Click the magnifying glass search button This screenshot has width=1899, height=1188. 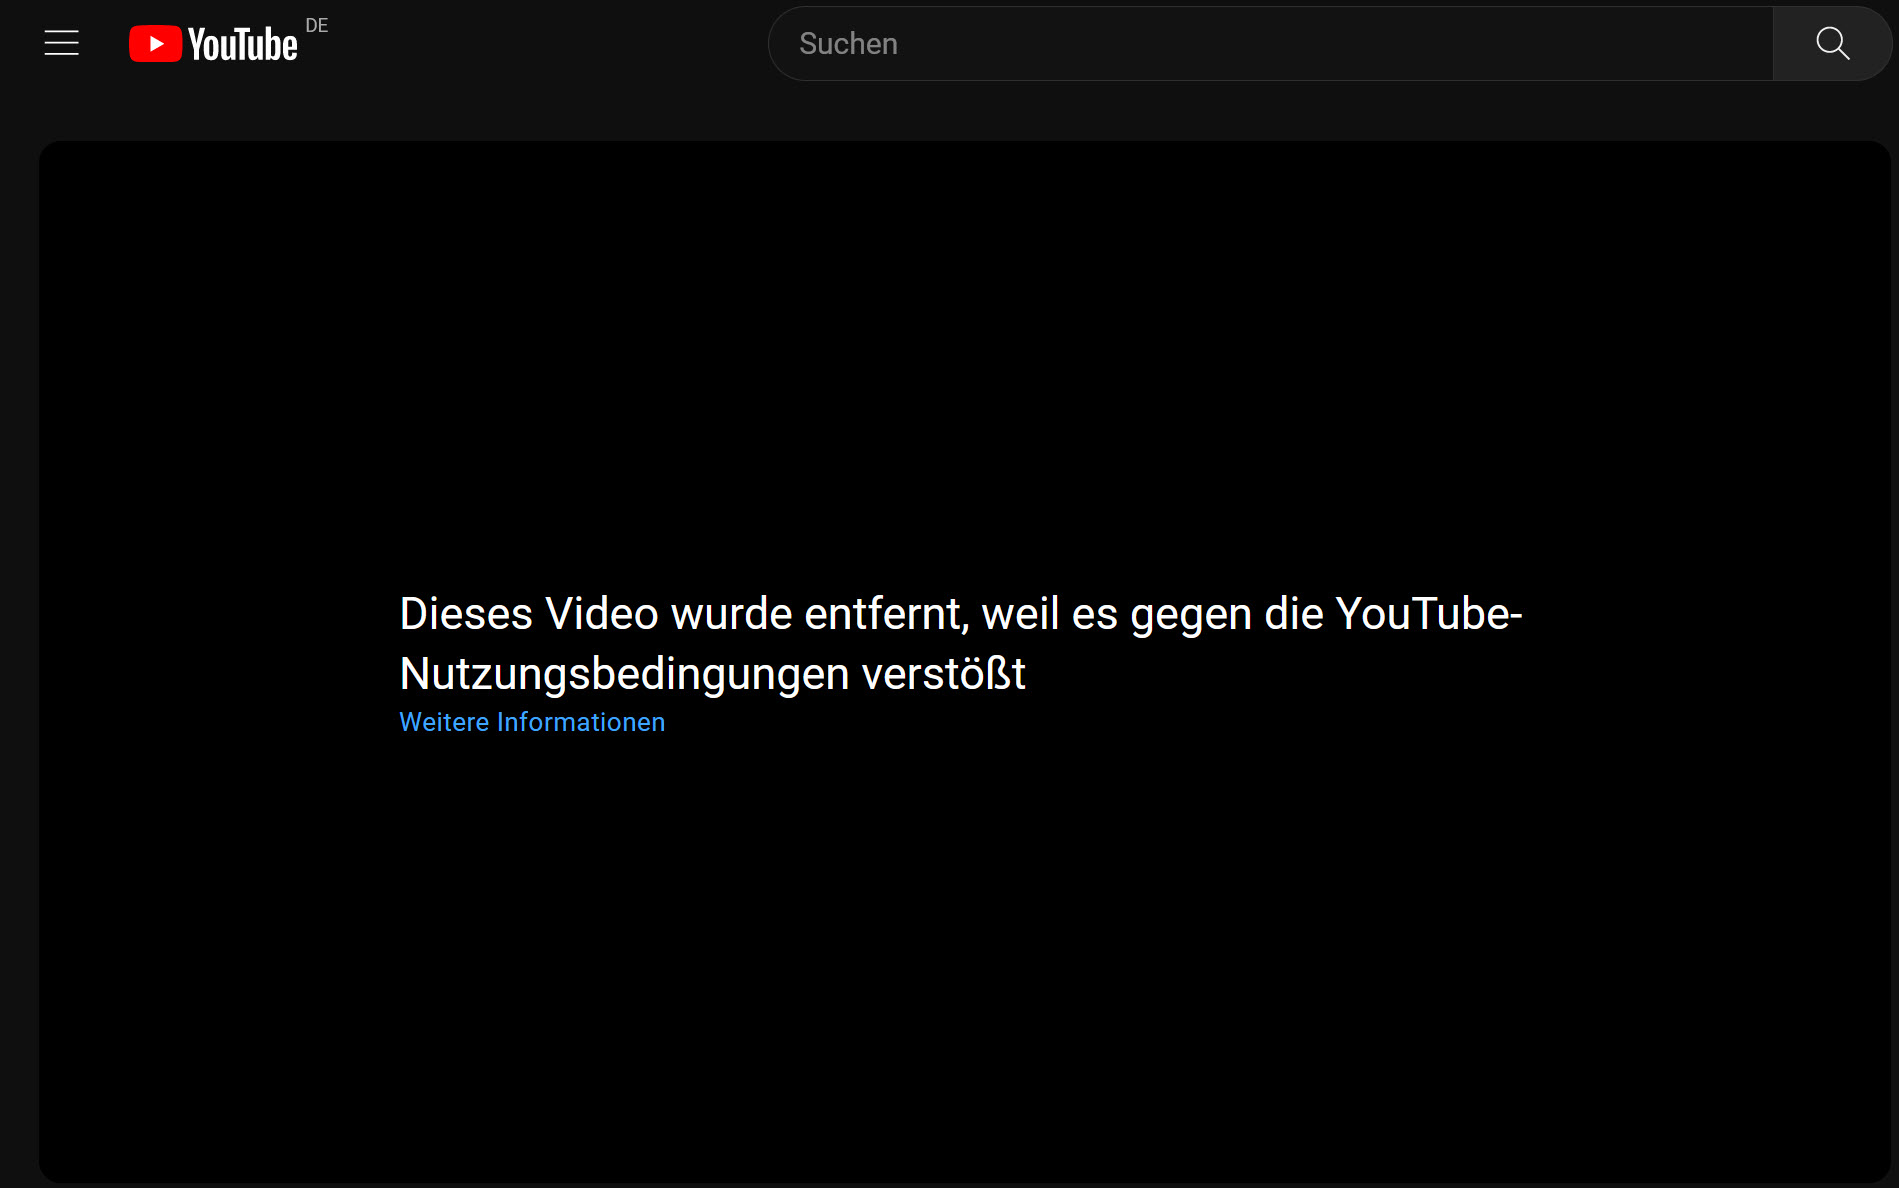(x=1832, y=44)
